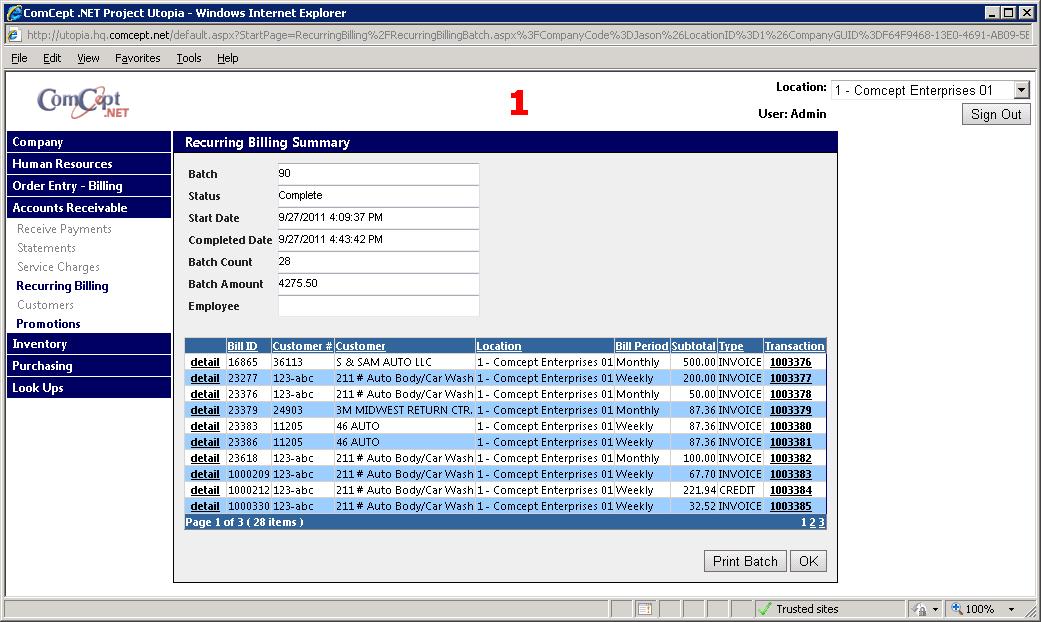Click the pop-up blocker icon in status bar
The width and height of the screenshot is (1041, 622).
tap(645, 609)
